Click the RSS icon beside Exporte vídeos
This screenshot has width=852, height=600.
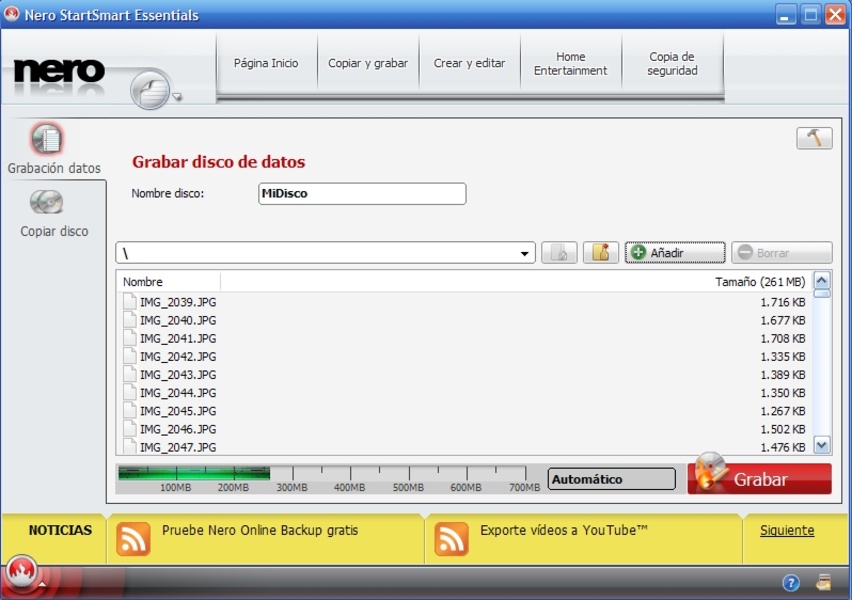(x=452, y=539)
